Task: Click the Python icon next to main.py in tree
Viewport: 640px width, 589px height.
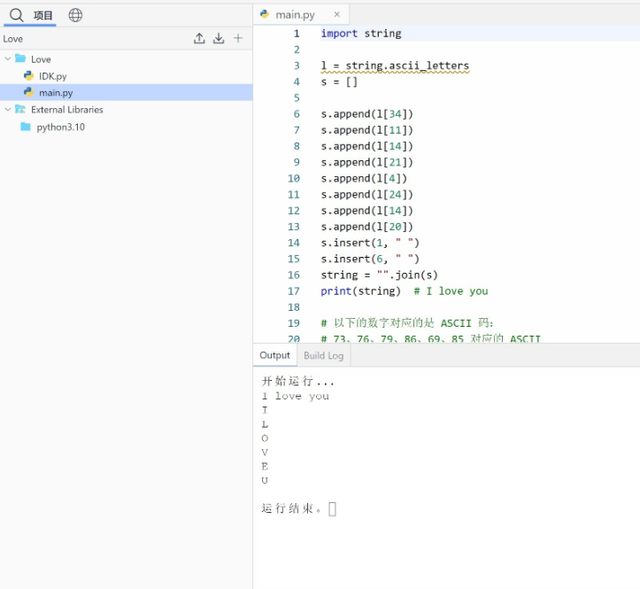Action: [29, 92]
